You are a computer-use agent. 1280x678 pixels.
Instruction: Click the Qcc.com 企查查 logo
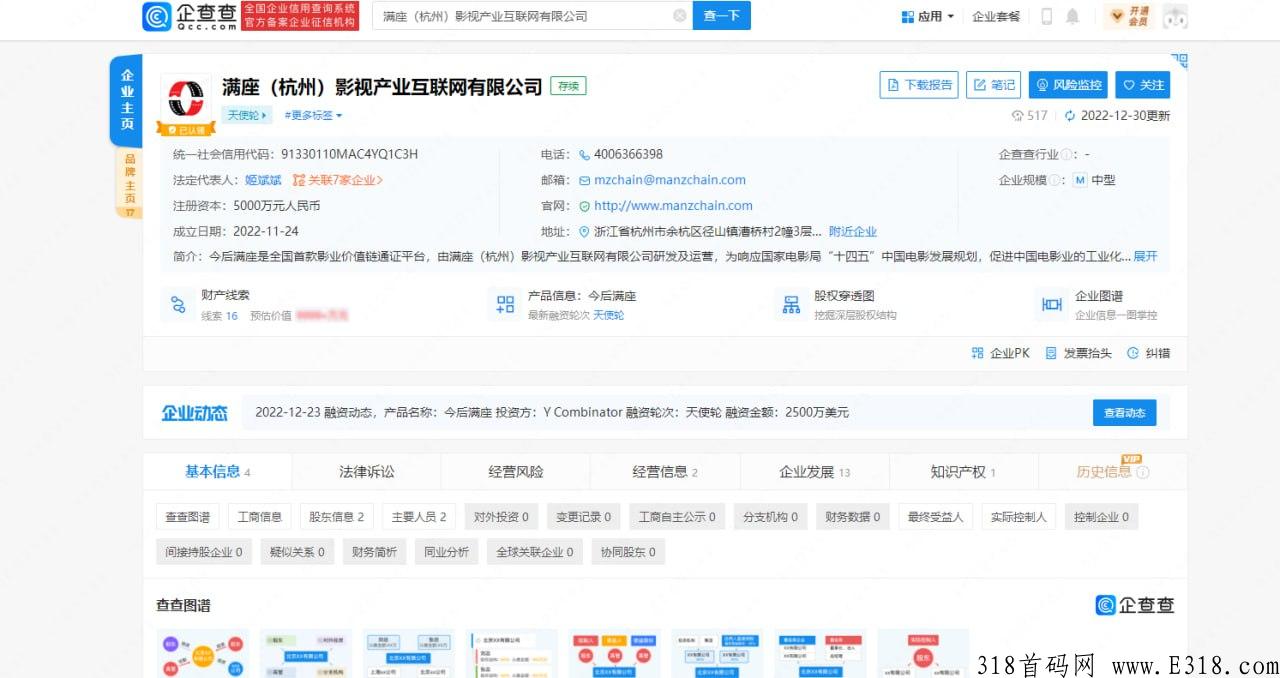[190, 16]
